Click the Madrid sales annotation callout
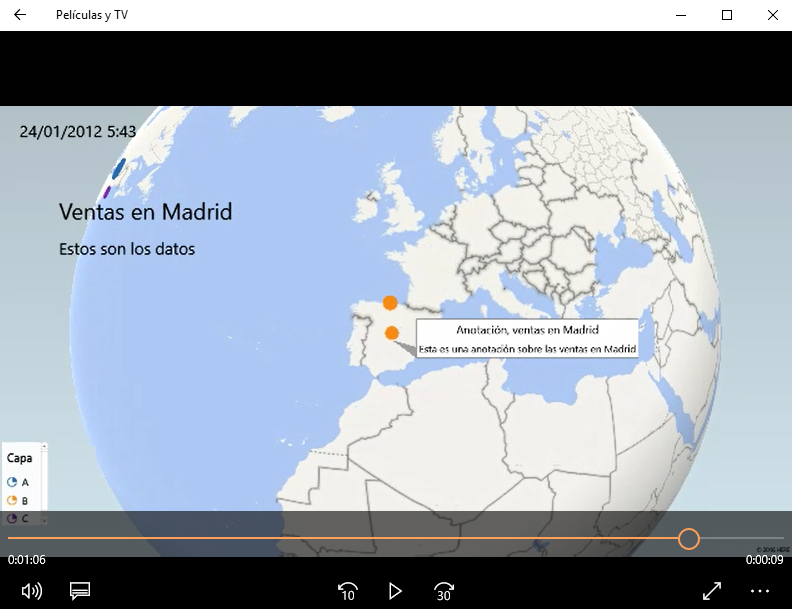This screenshot has width=792, height=609. click(527, 339)
